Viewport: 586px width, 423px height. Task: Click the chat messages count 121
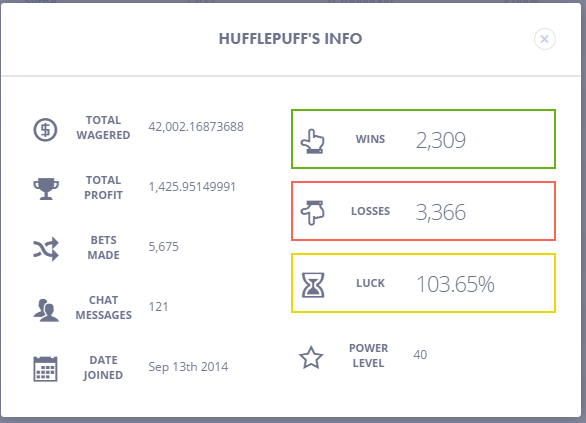pos(158,307)
